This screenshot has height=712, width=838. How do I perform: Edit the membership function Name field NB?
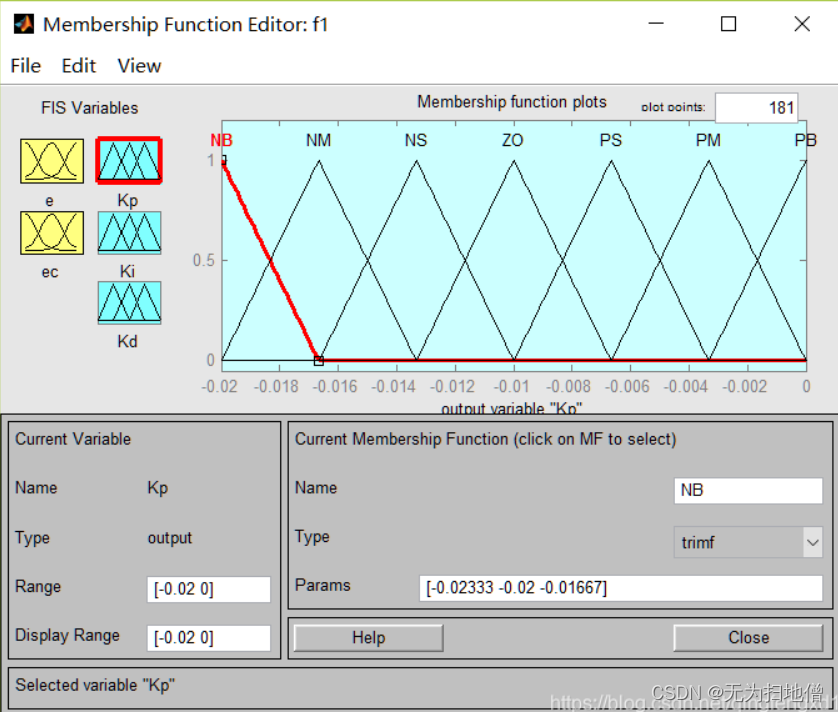[748, 490]
